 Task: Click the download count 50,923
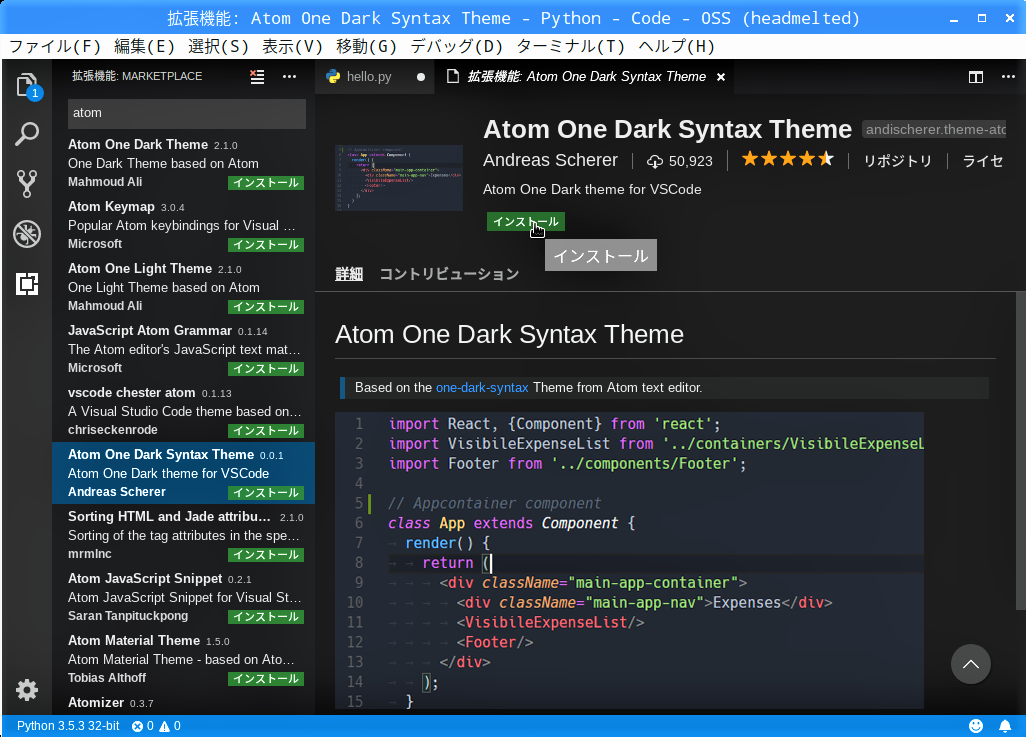(680, 161)
